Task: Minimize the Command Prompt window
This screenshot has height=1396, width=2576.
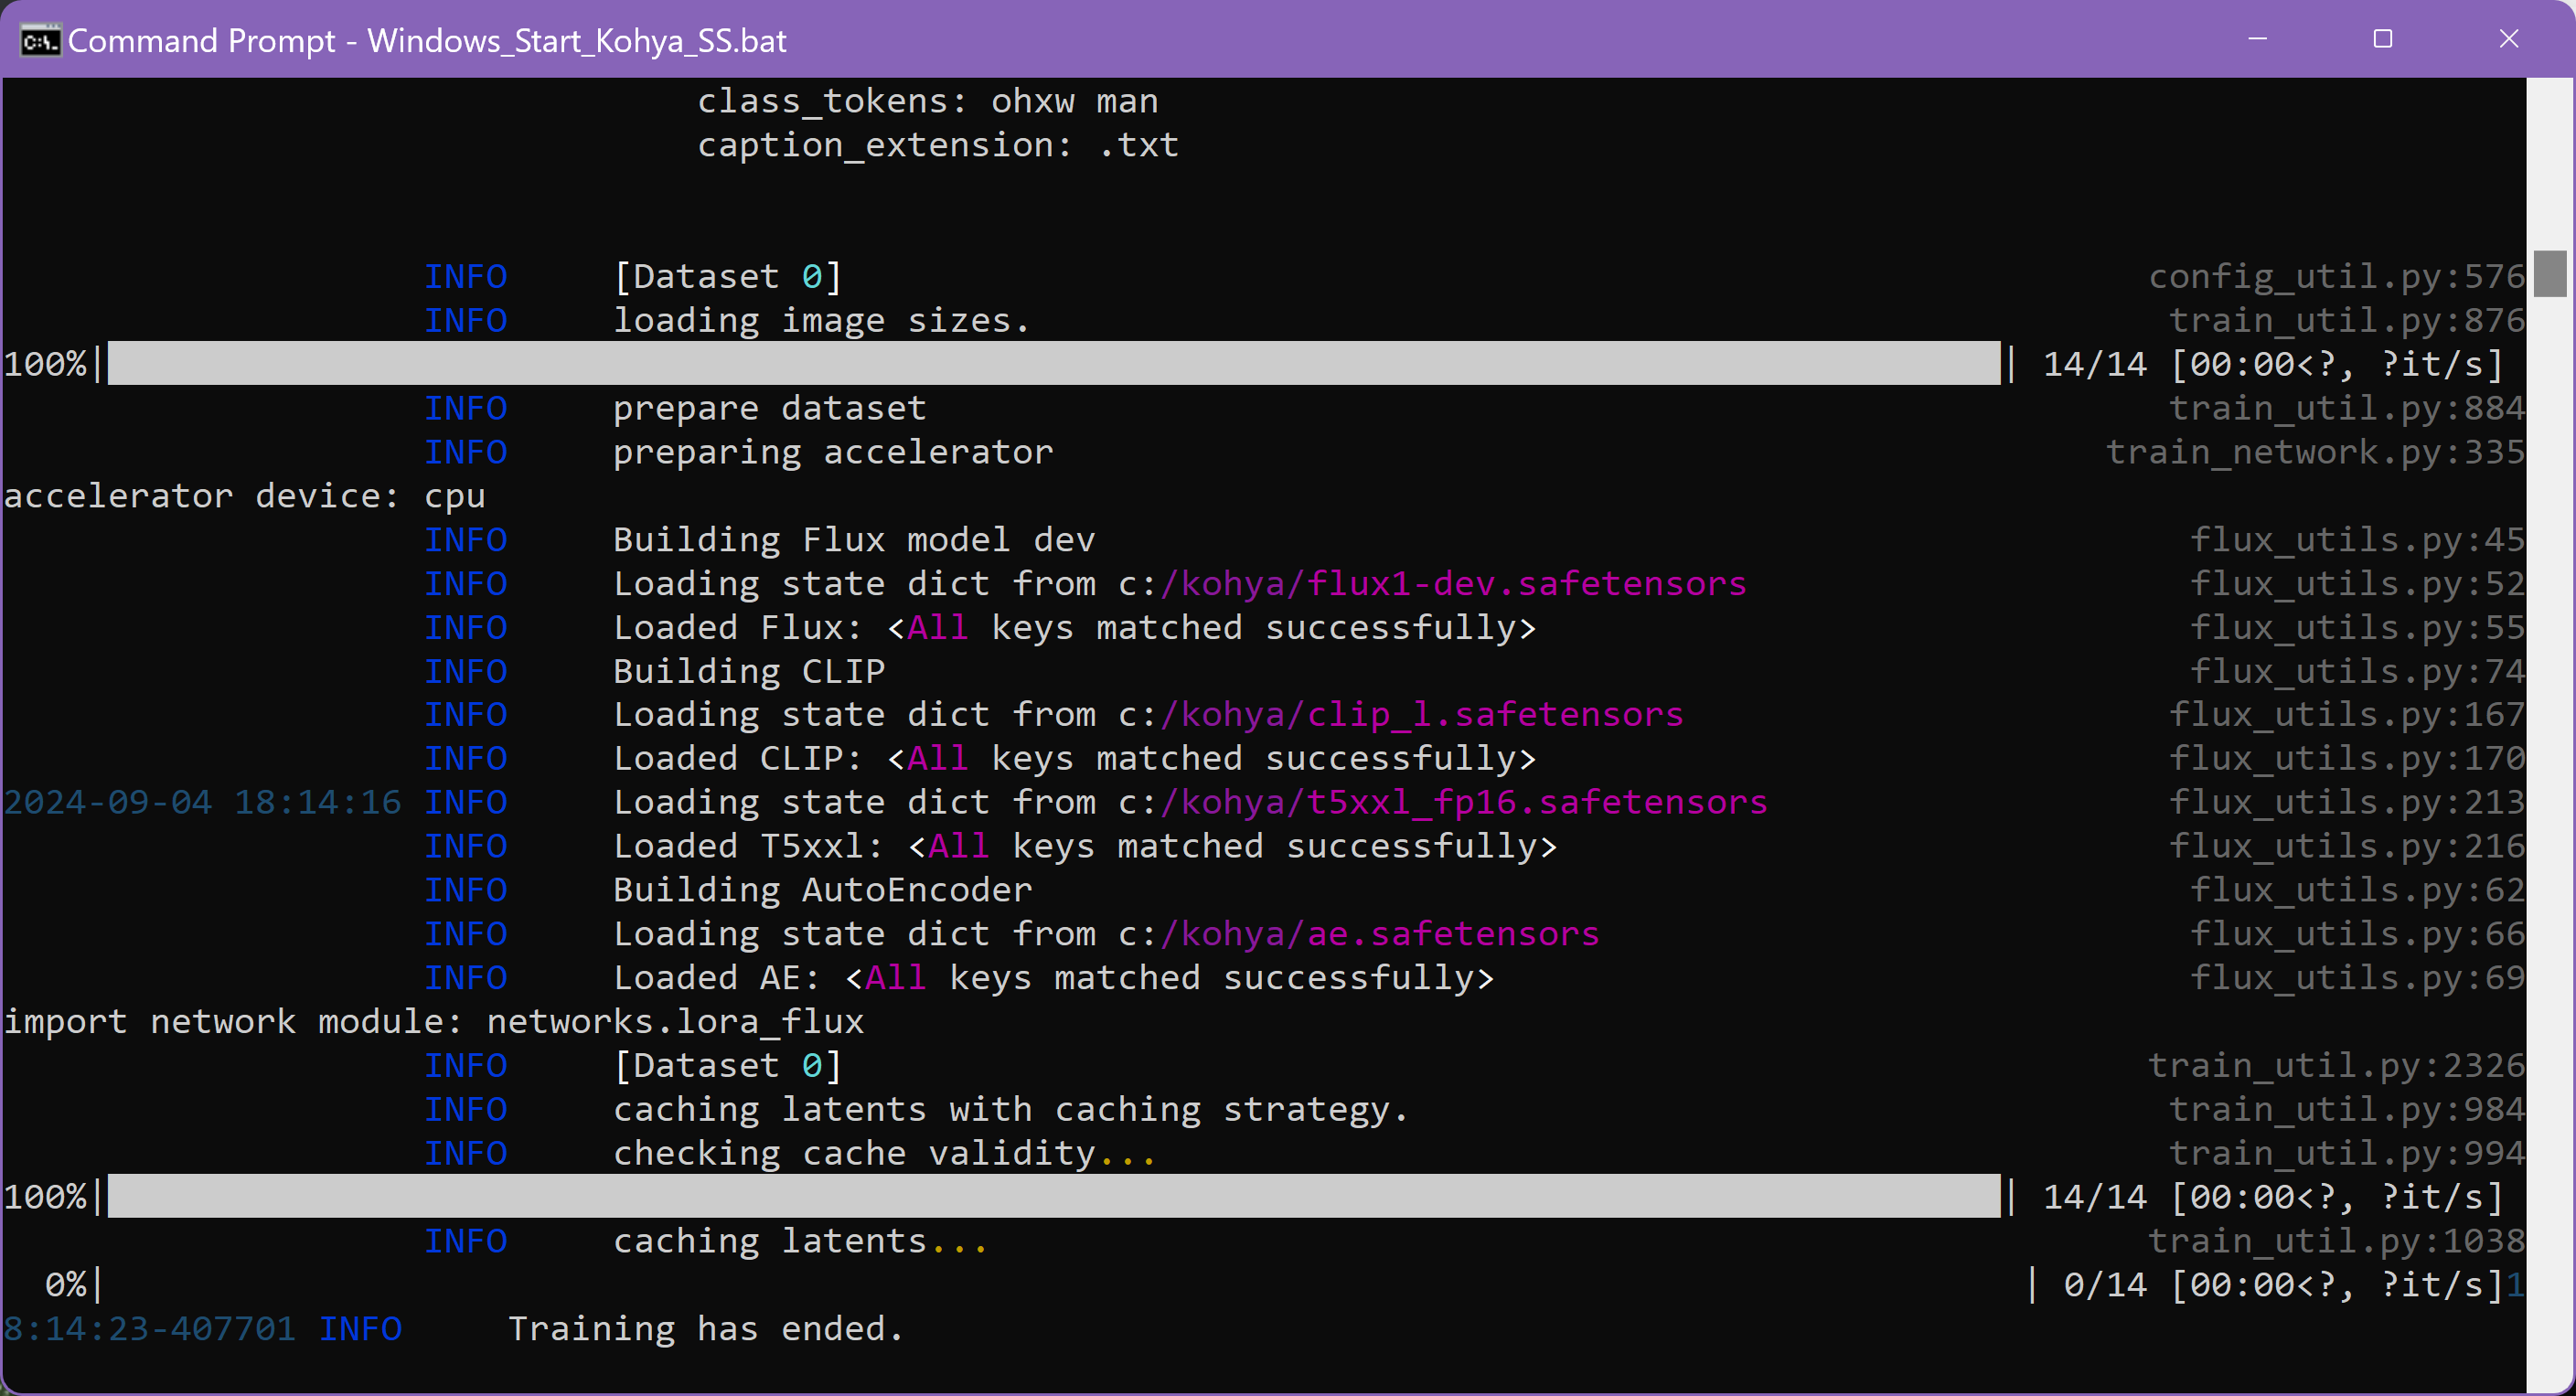Action: pyautogui.click(x=2257, y=39)
